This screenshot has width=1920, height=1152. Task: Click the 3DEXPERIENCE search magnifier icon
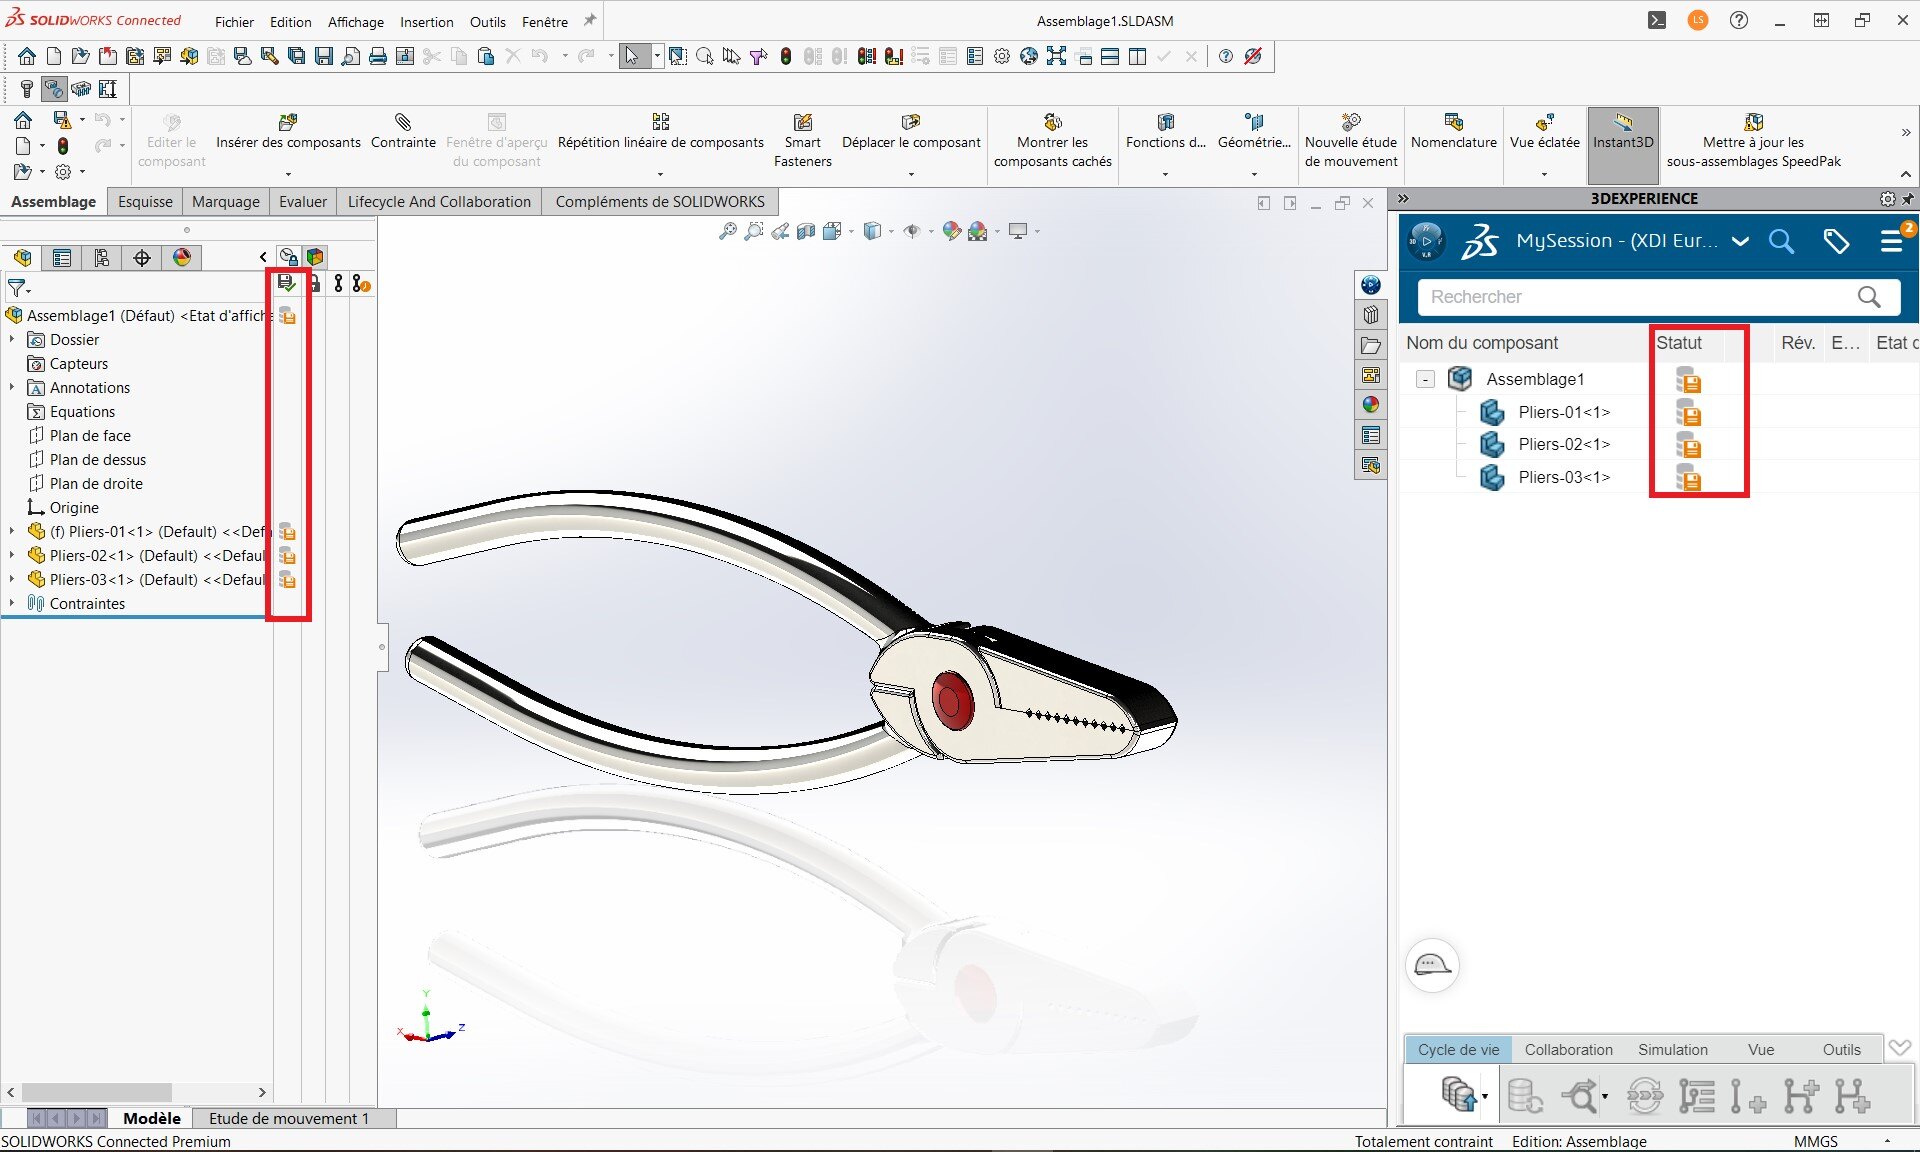coord(1781,241)
